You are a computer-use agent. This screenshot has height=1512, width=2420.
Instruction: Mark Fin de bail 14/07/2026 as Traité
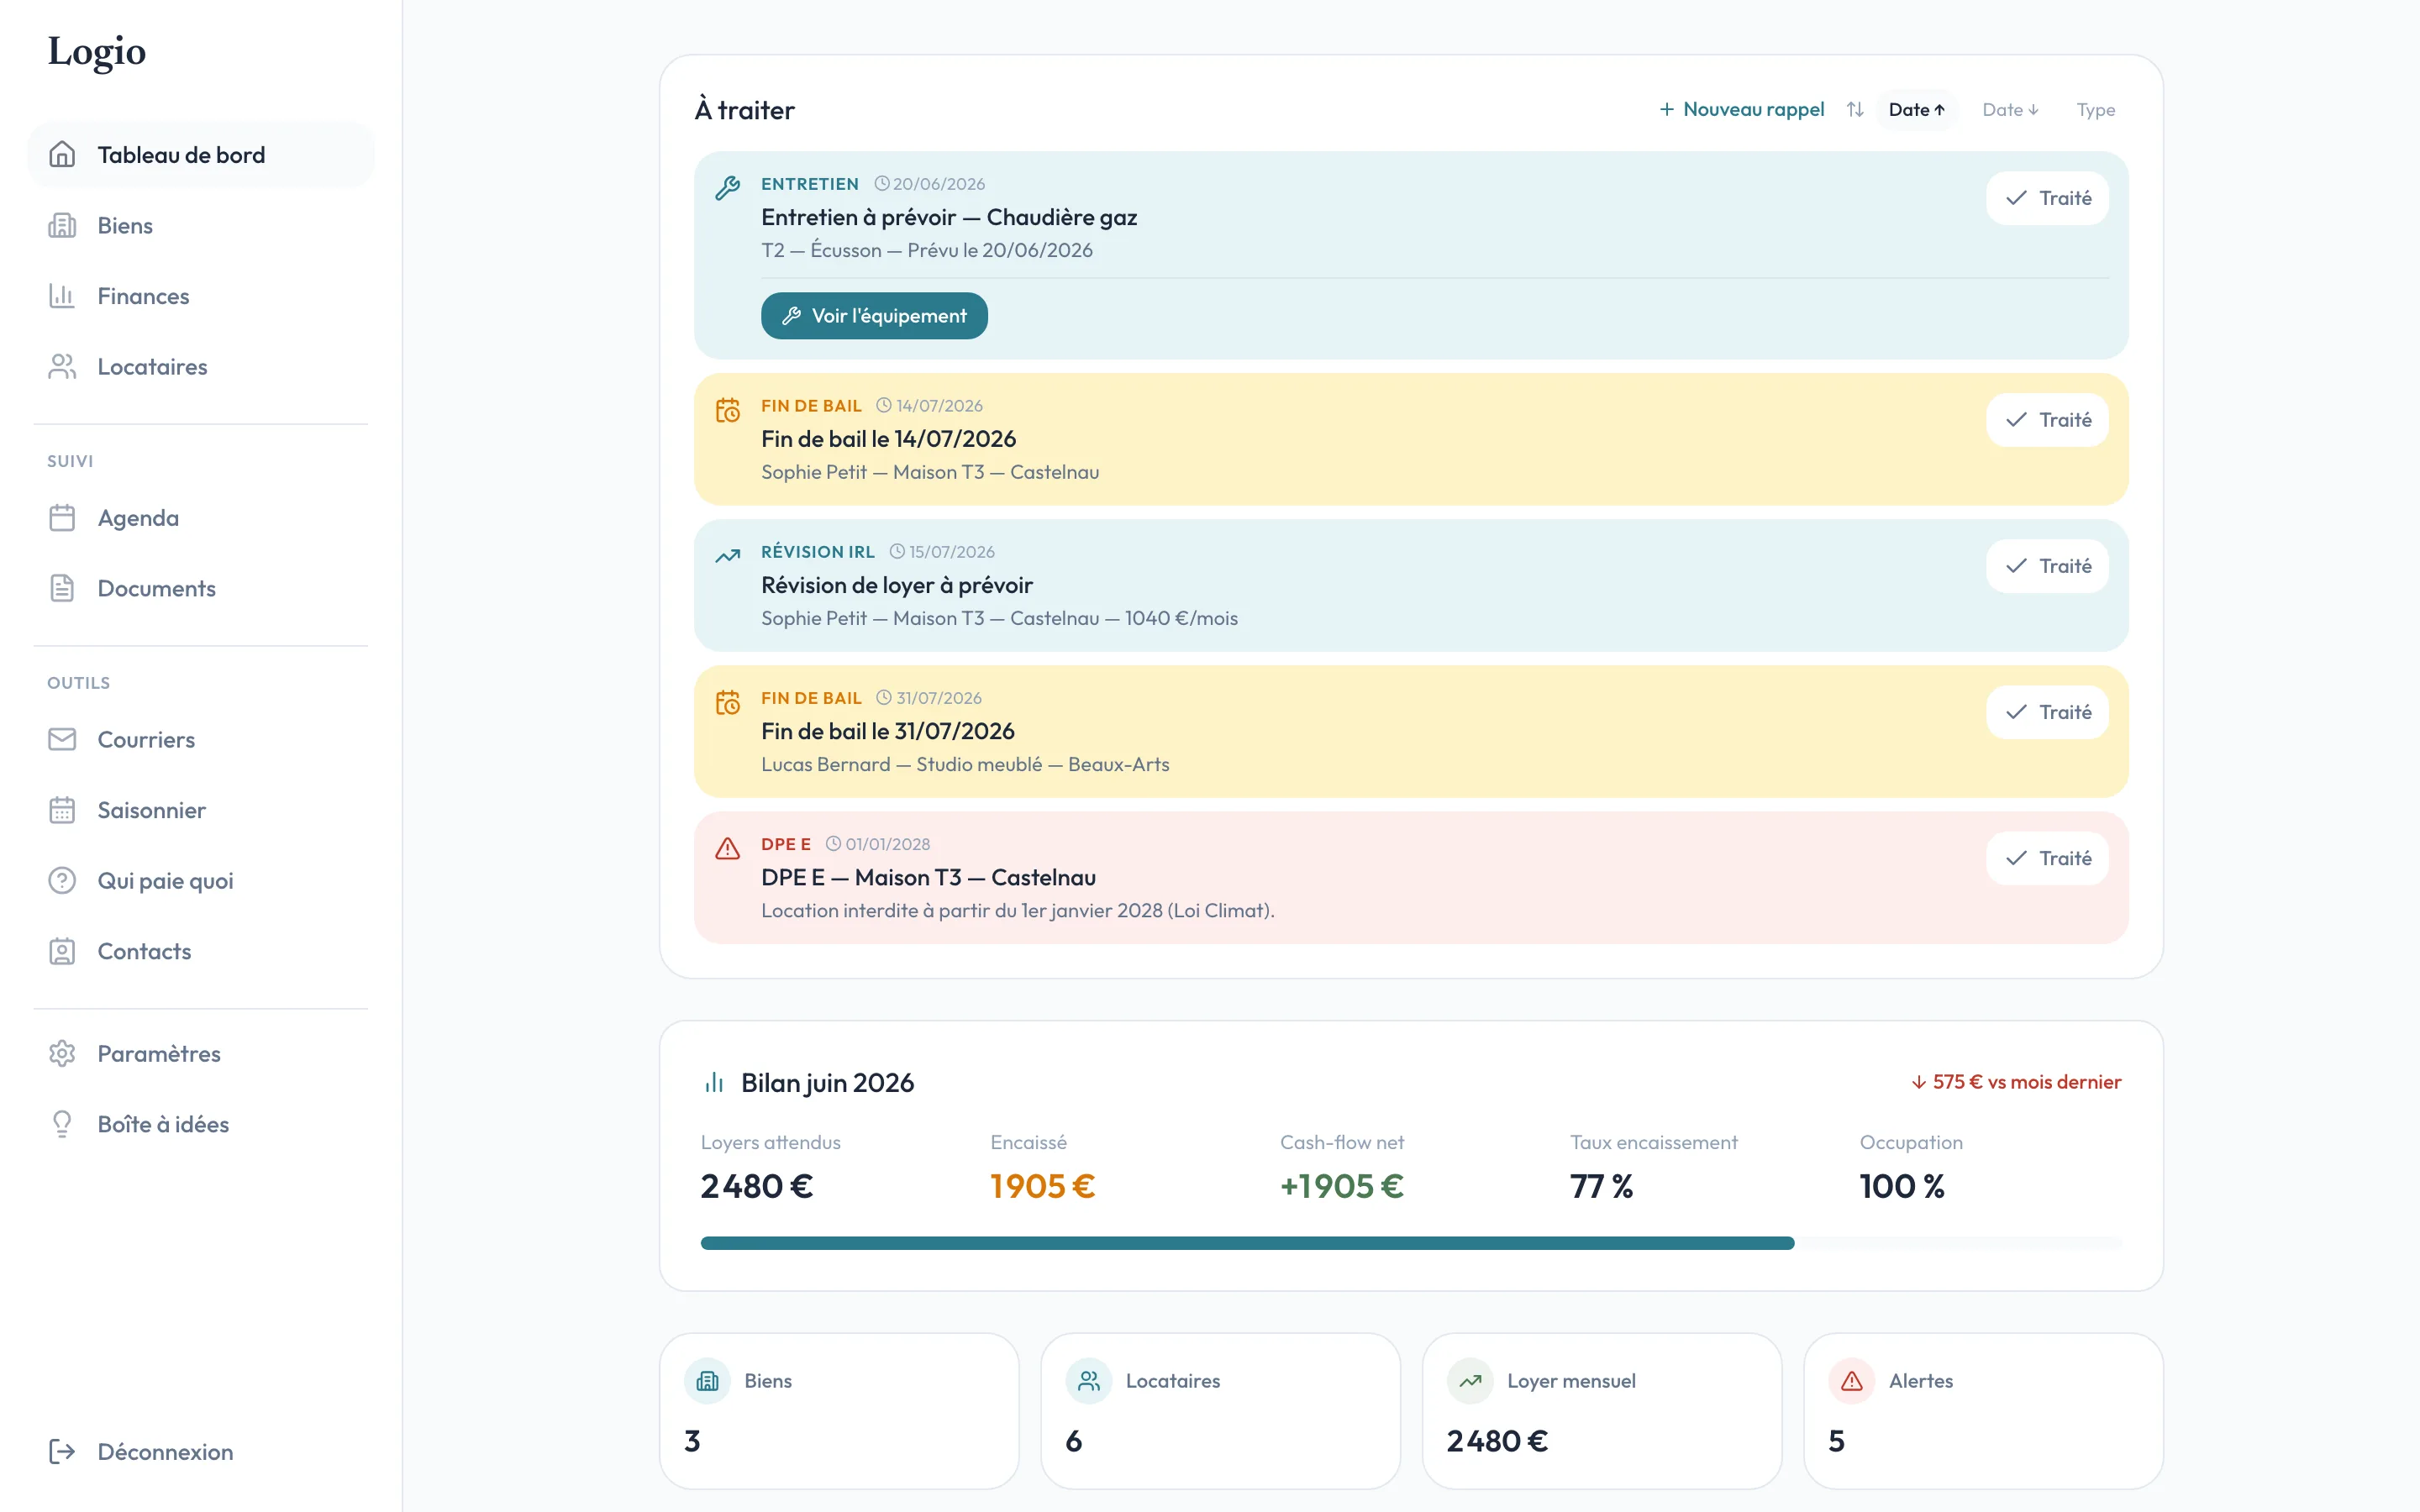click(x=2047, y=420)
